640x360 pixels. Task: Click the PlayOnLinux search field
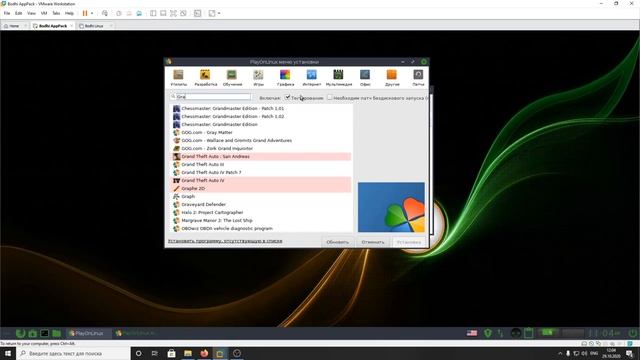211,97
